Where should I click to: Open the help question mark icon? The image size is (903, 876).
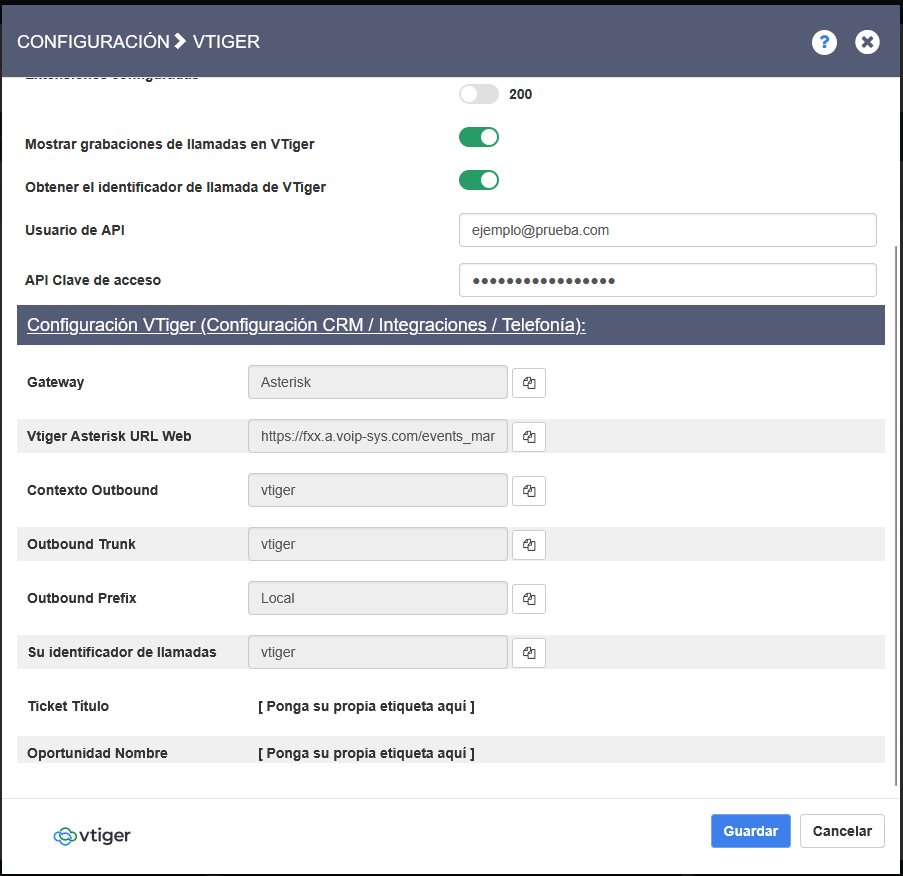[x=824, y=42]
